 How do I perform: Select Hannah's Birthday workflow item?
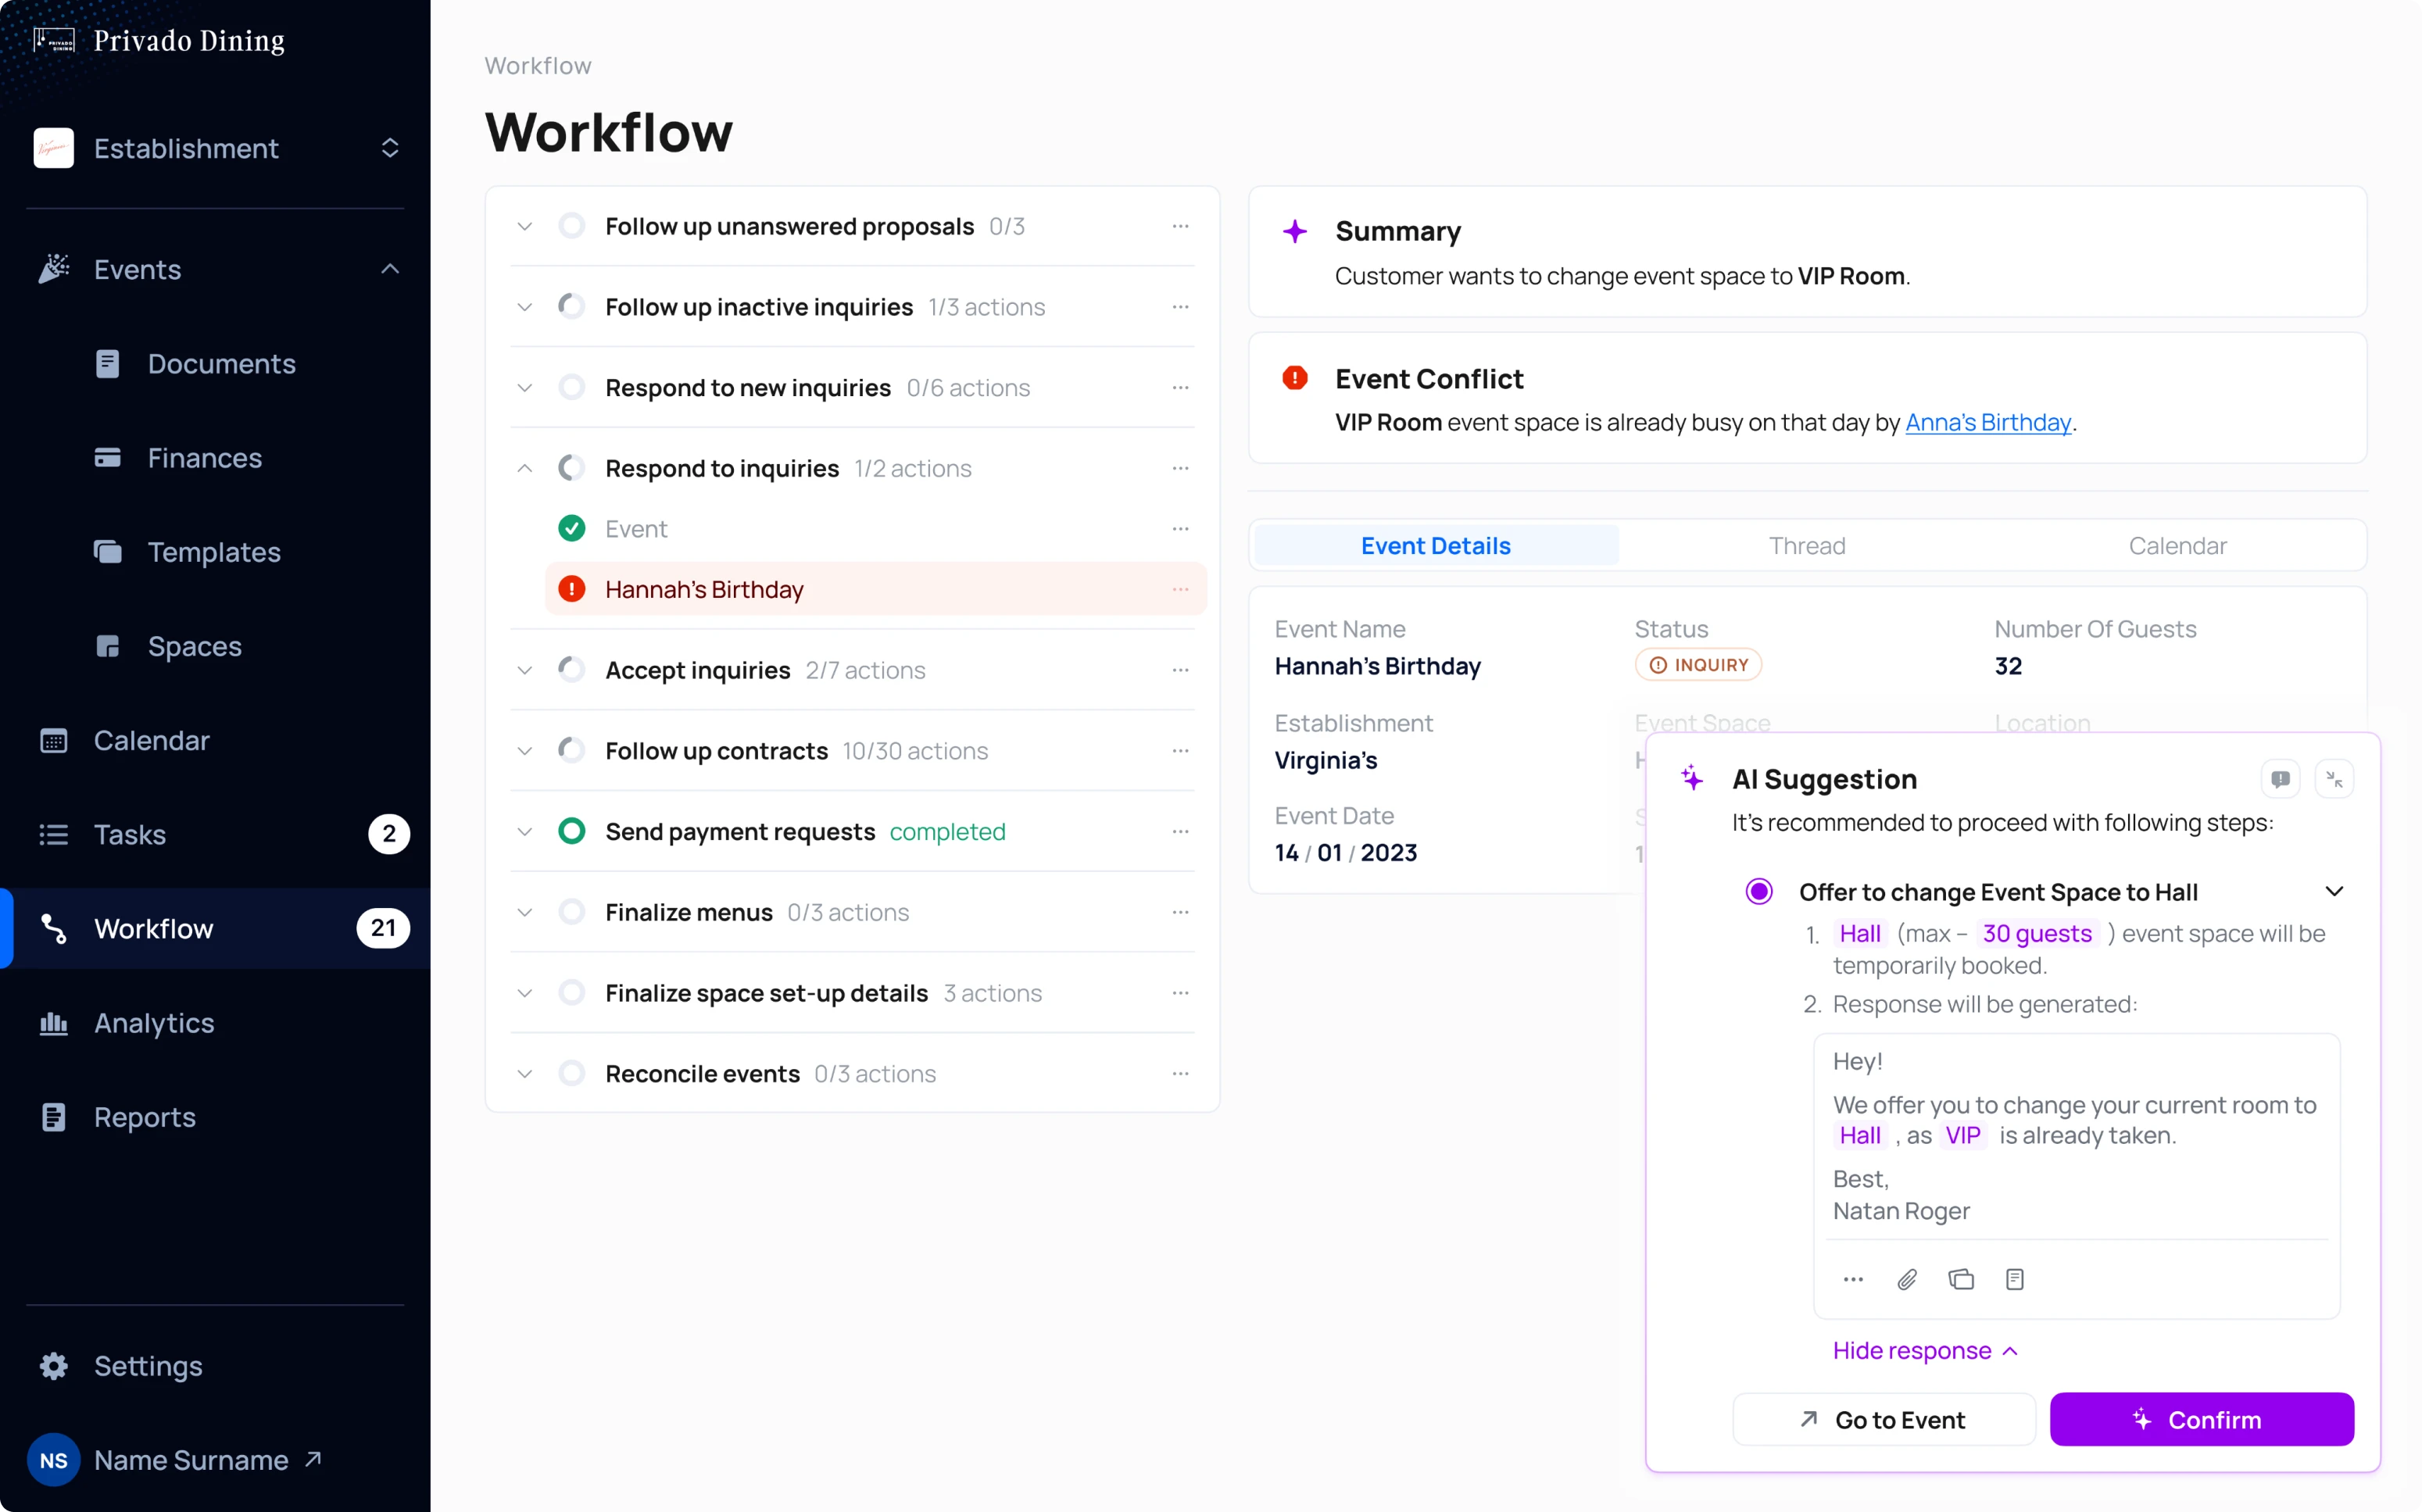click(x=704, y=589)
